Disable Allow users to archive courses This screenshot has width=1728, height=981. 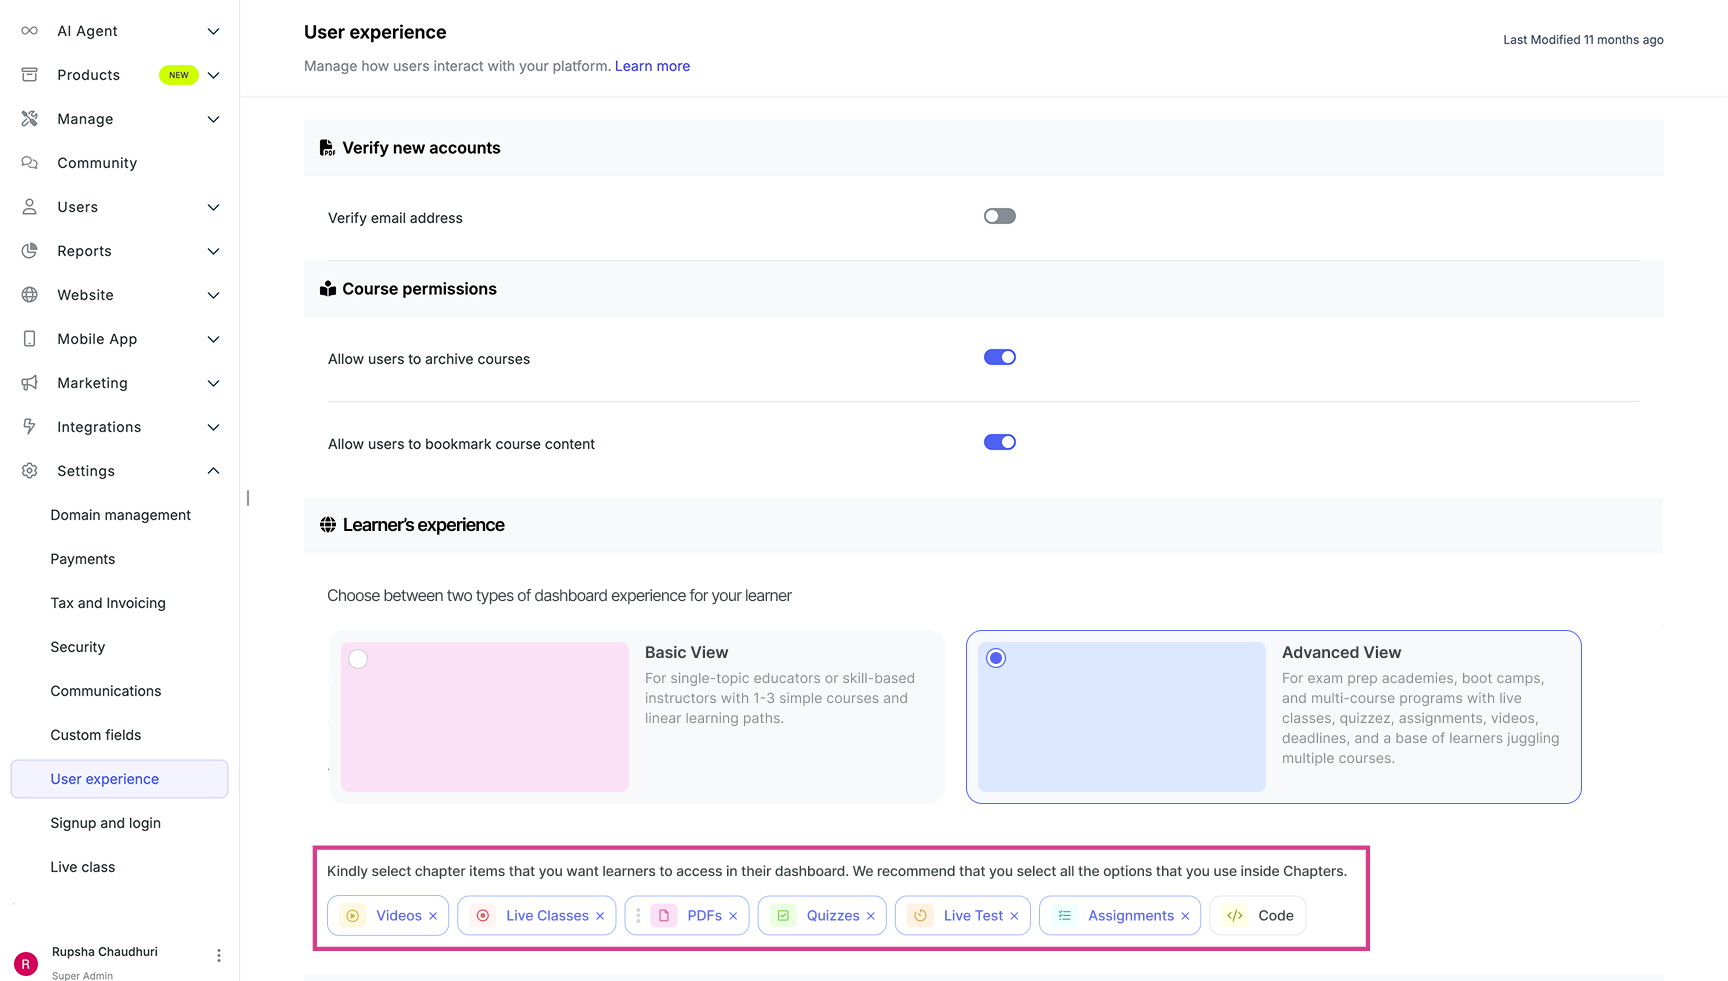click(999, 358)
